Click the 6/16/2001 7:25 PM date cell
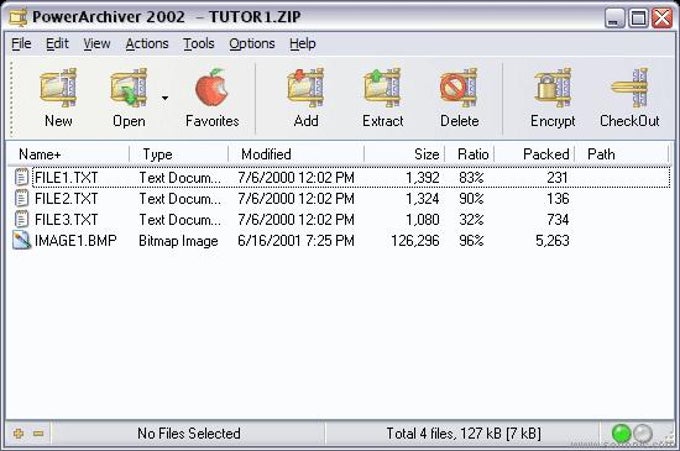Viewport: 680px width, 451px height. tap(296, 240)
